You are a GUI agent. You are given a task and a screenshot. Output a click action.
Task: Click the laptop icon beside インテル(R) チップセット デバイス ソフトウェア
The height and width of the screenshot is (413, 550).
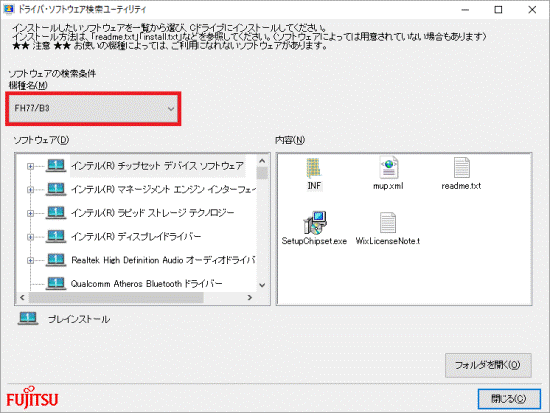tap(56, 165)
